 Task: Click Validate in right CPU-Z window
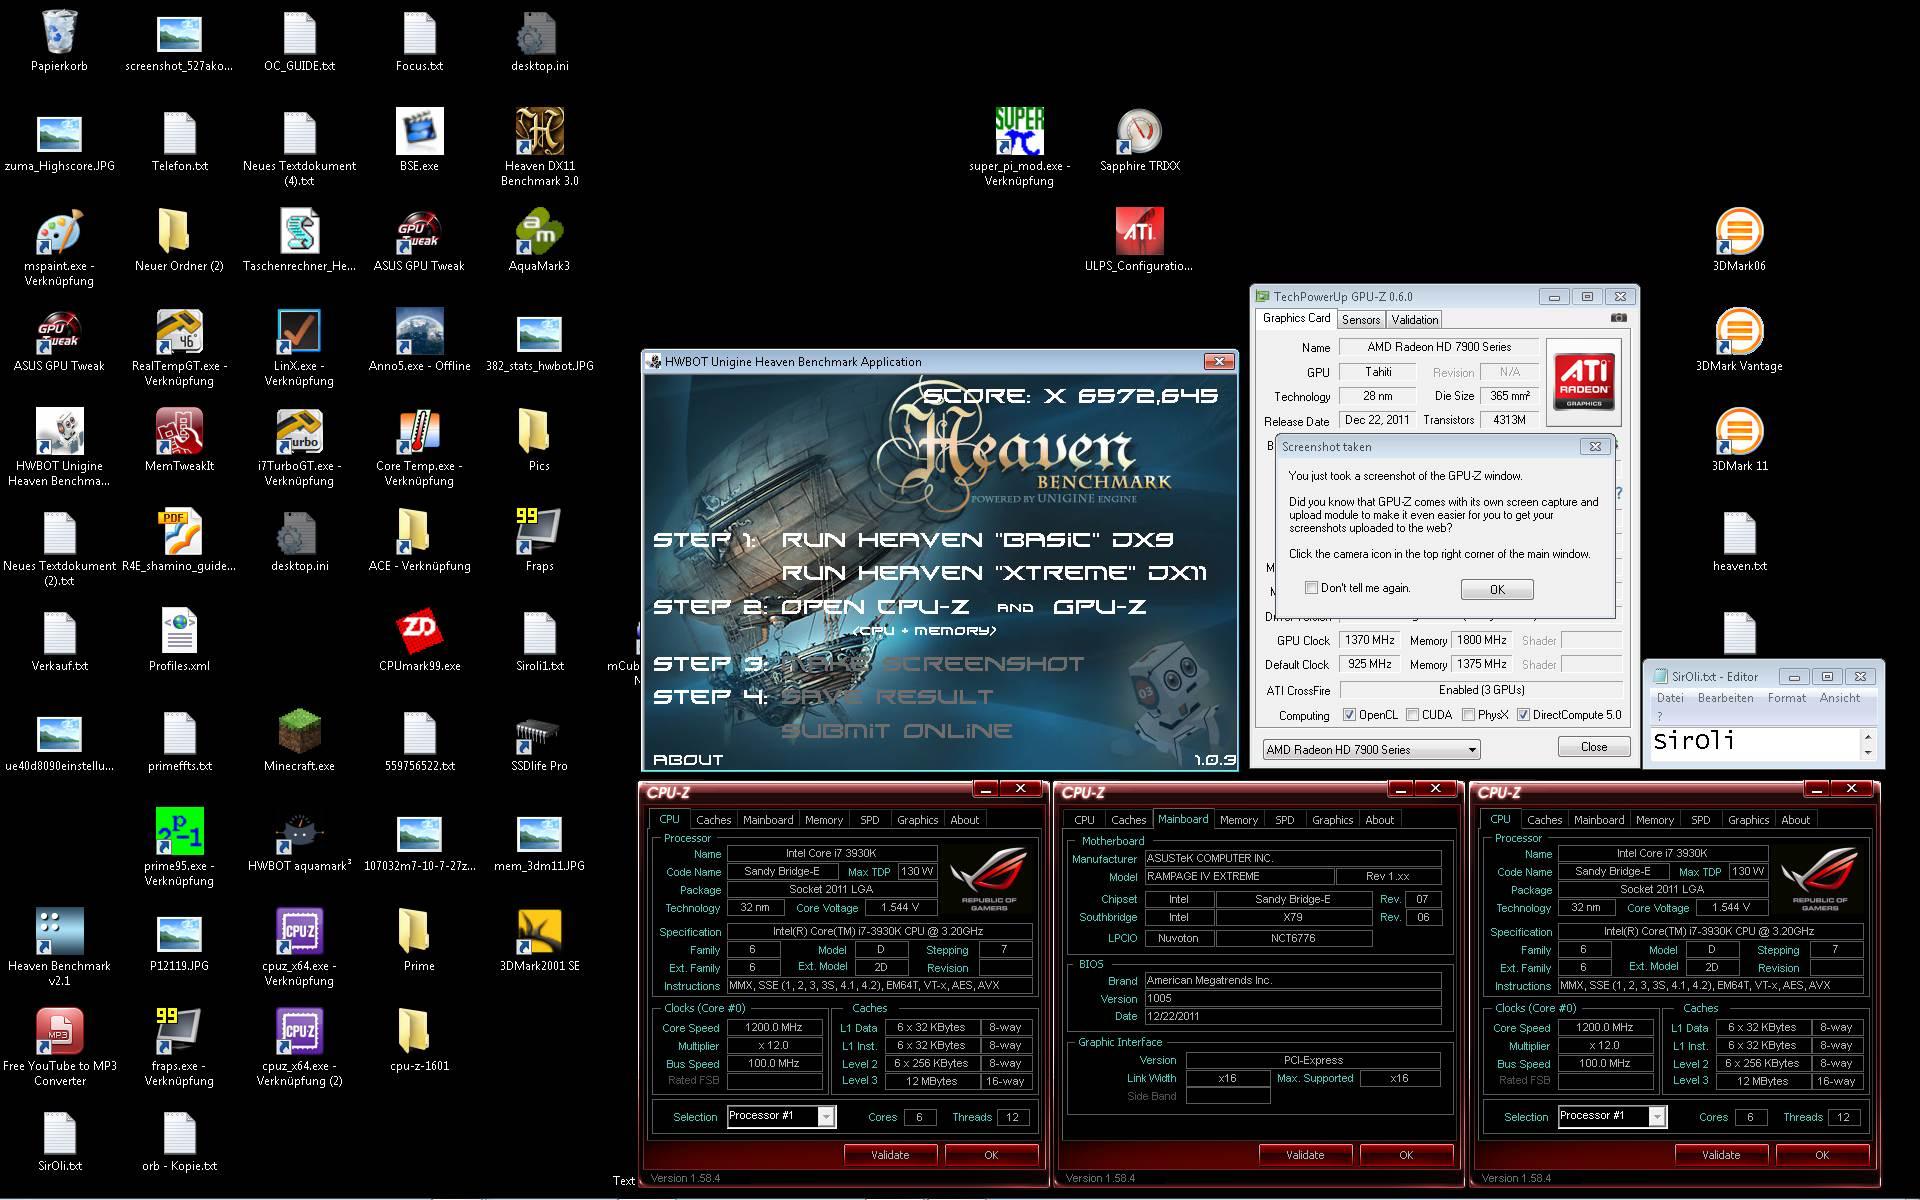1721,1155
